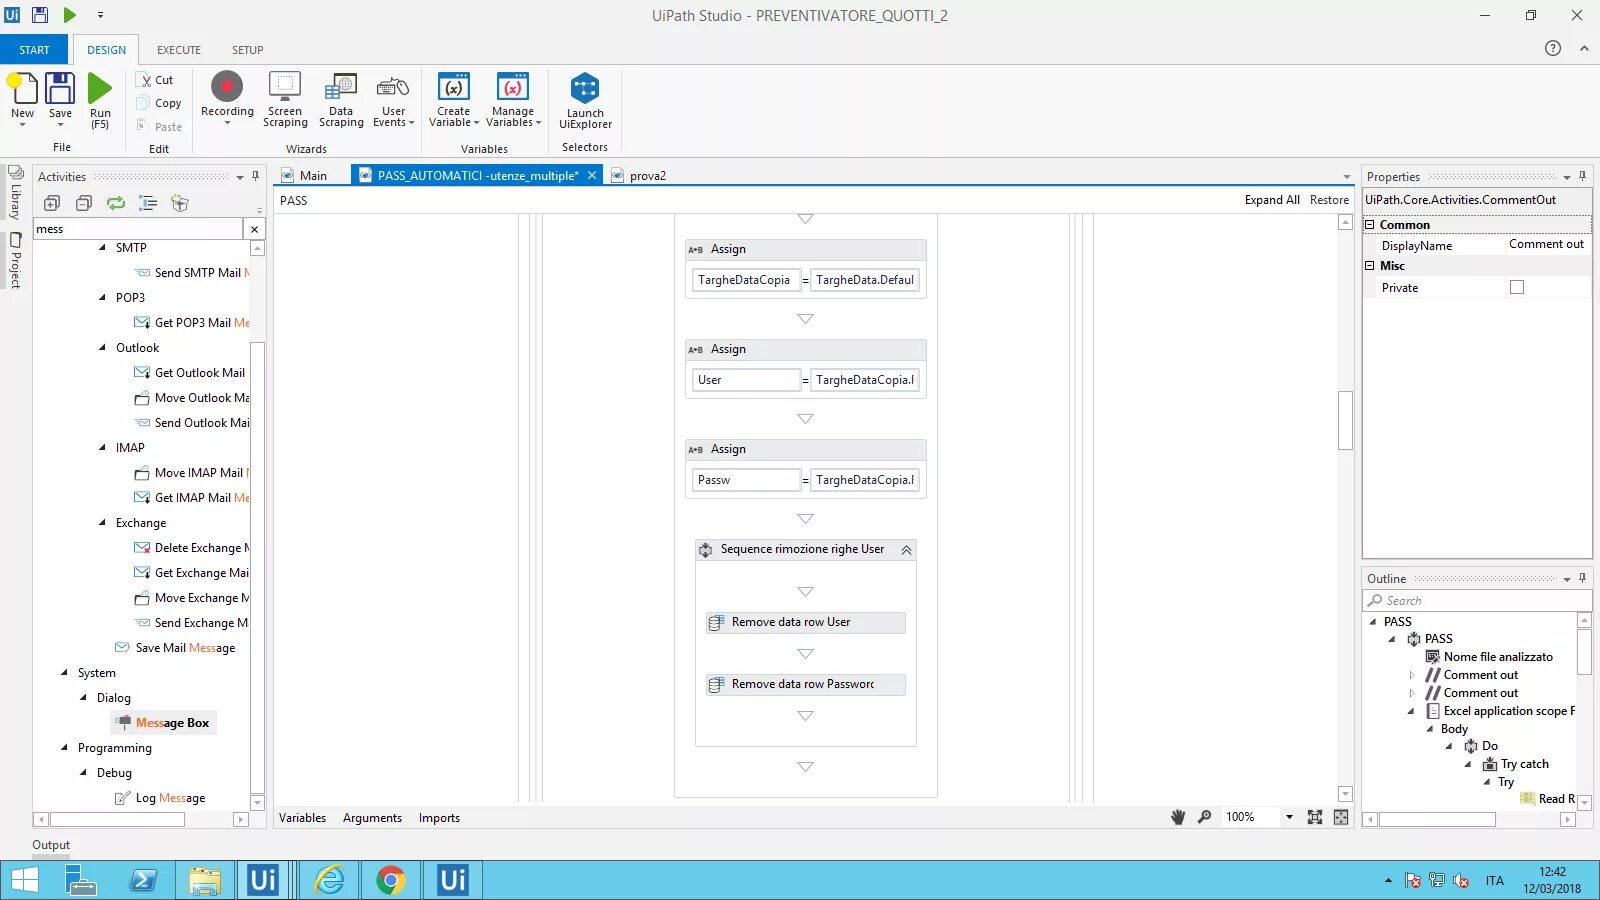This screenshot has height=900, width=1600.
Task: Activate the pan hand tool
Action: [x=1178, y=817]
